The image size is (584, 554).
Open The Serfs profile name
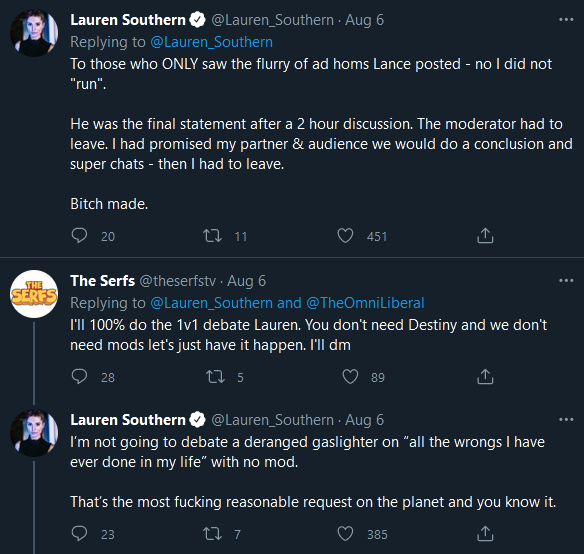tap(102, 281)
